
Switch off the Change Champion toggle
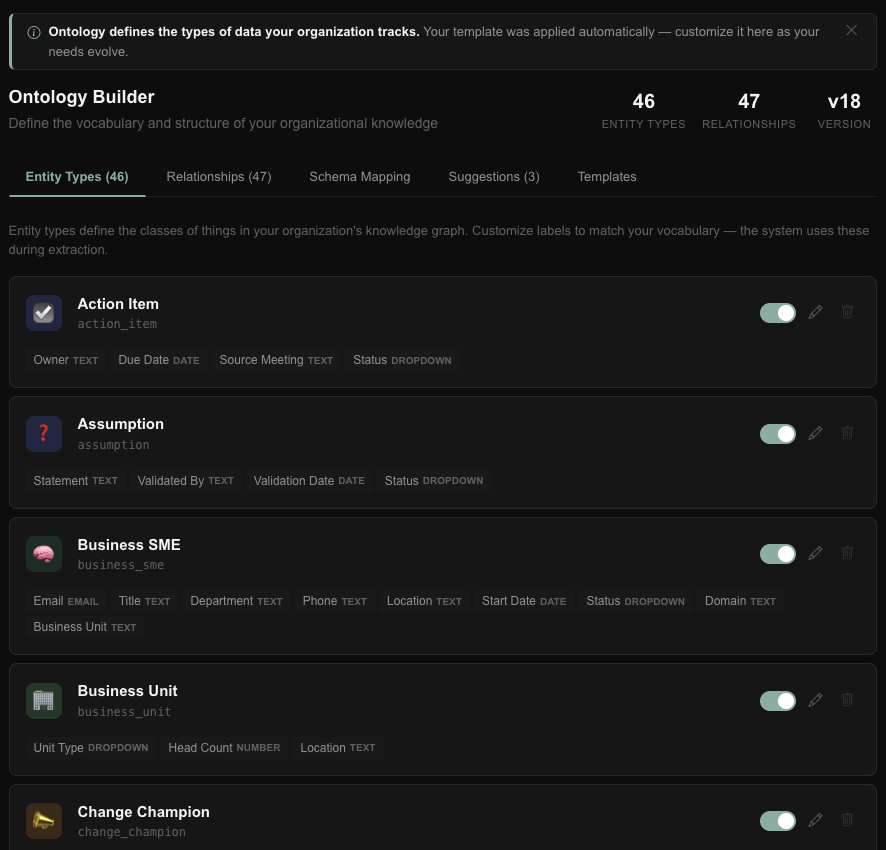(778, 821)
